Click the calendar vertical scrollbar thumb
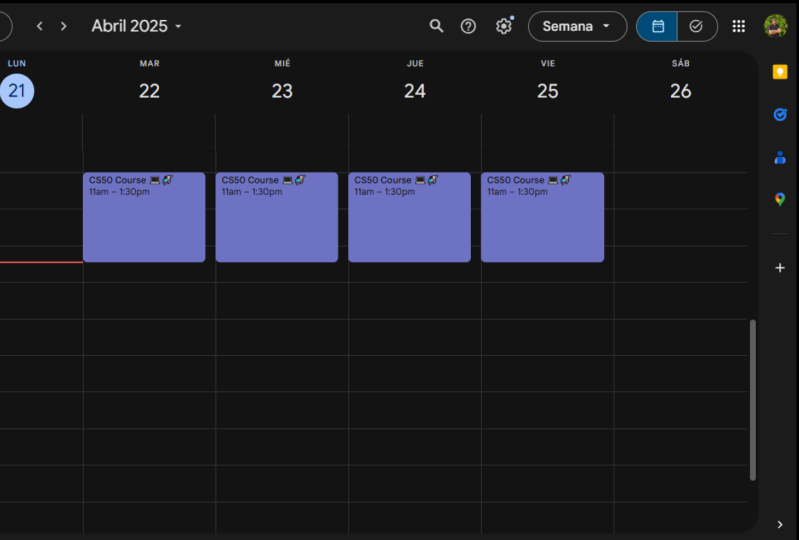The height and width of the screenshot is (540, 799). pyautogui.click(x=753, y=400)
